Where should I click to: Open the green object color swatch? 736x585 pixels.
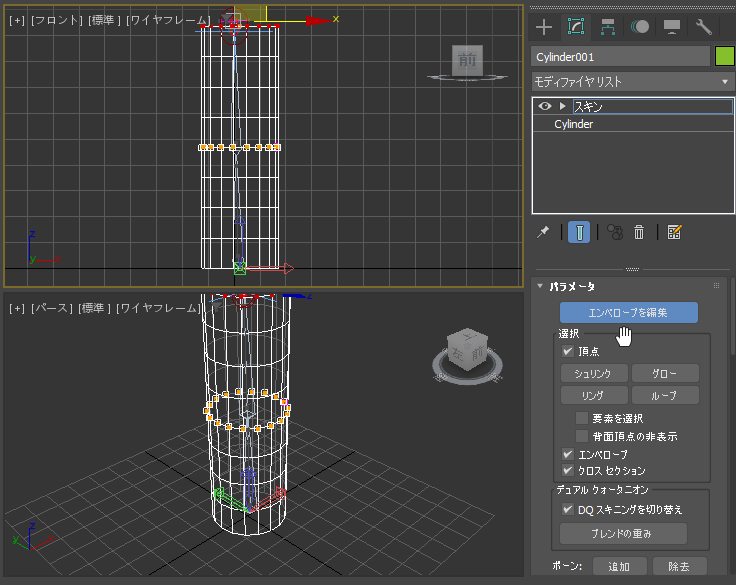pos(724,57)
